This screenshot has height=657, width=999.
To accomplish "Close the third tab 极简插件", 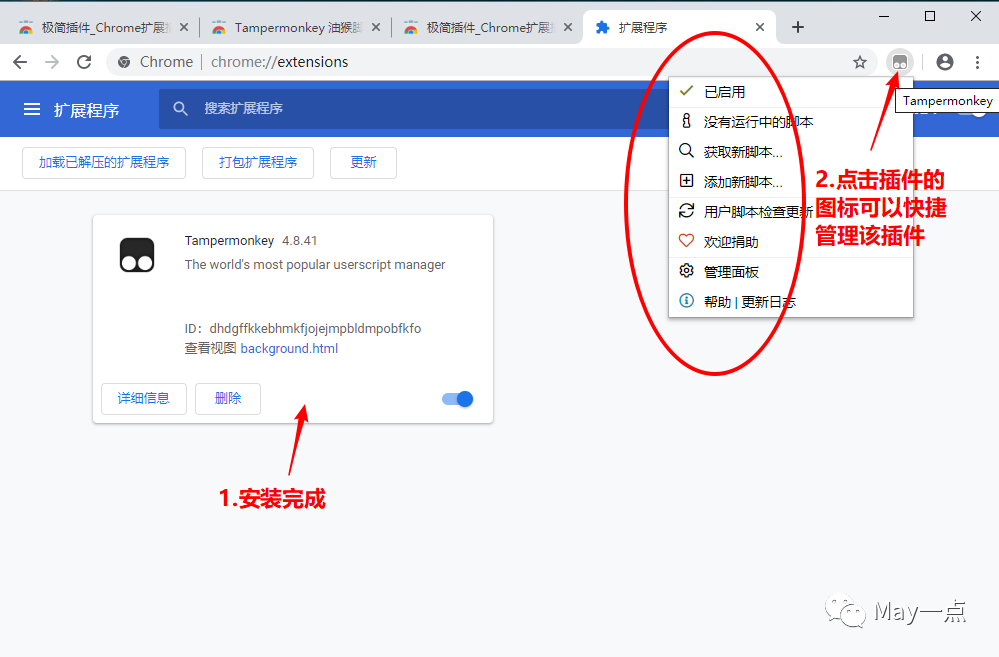I will point(568,27).
